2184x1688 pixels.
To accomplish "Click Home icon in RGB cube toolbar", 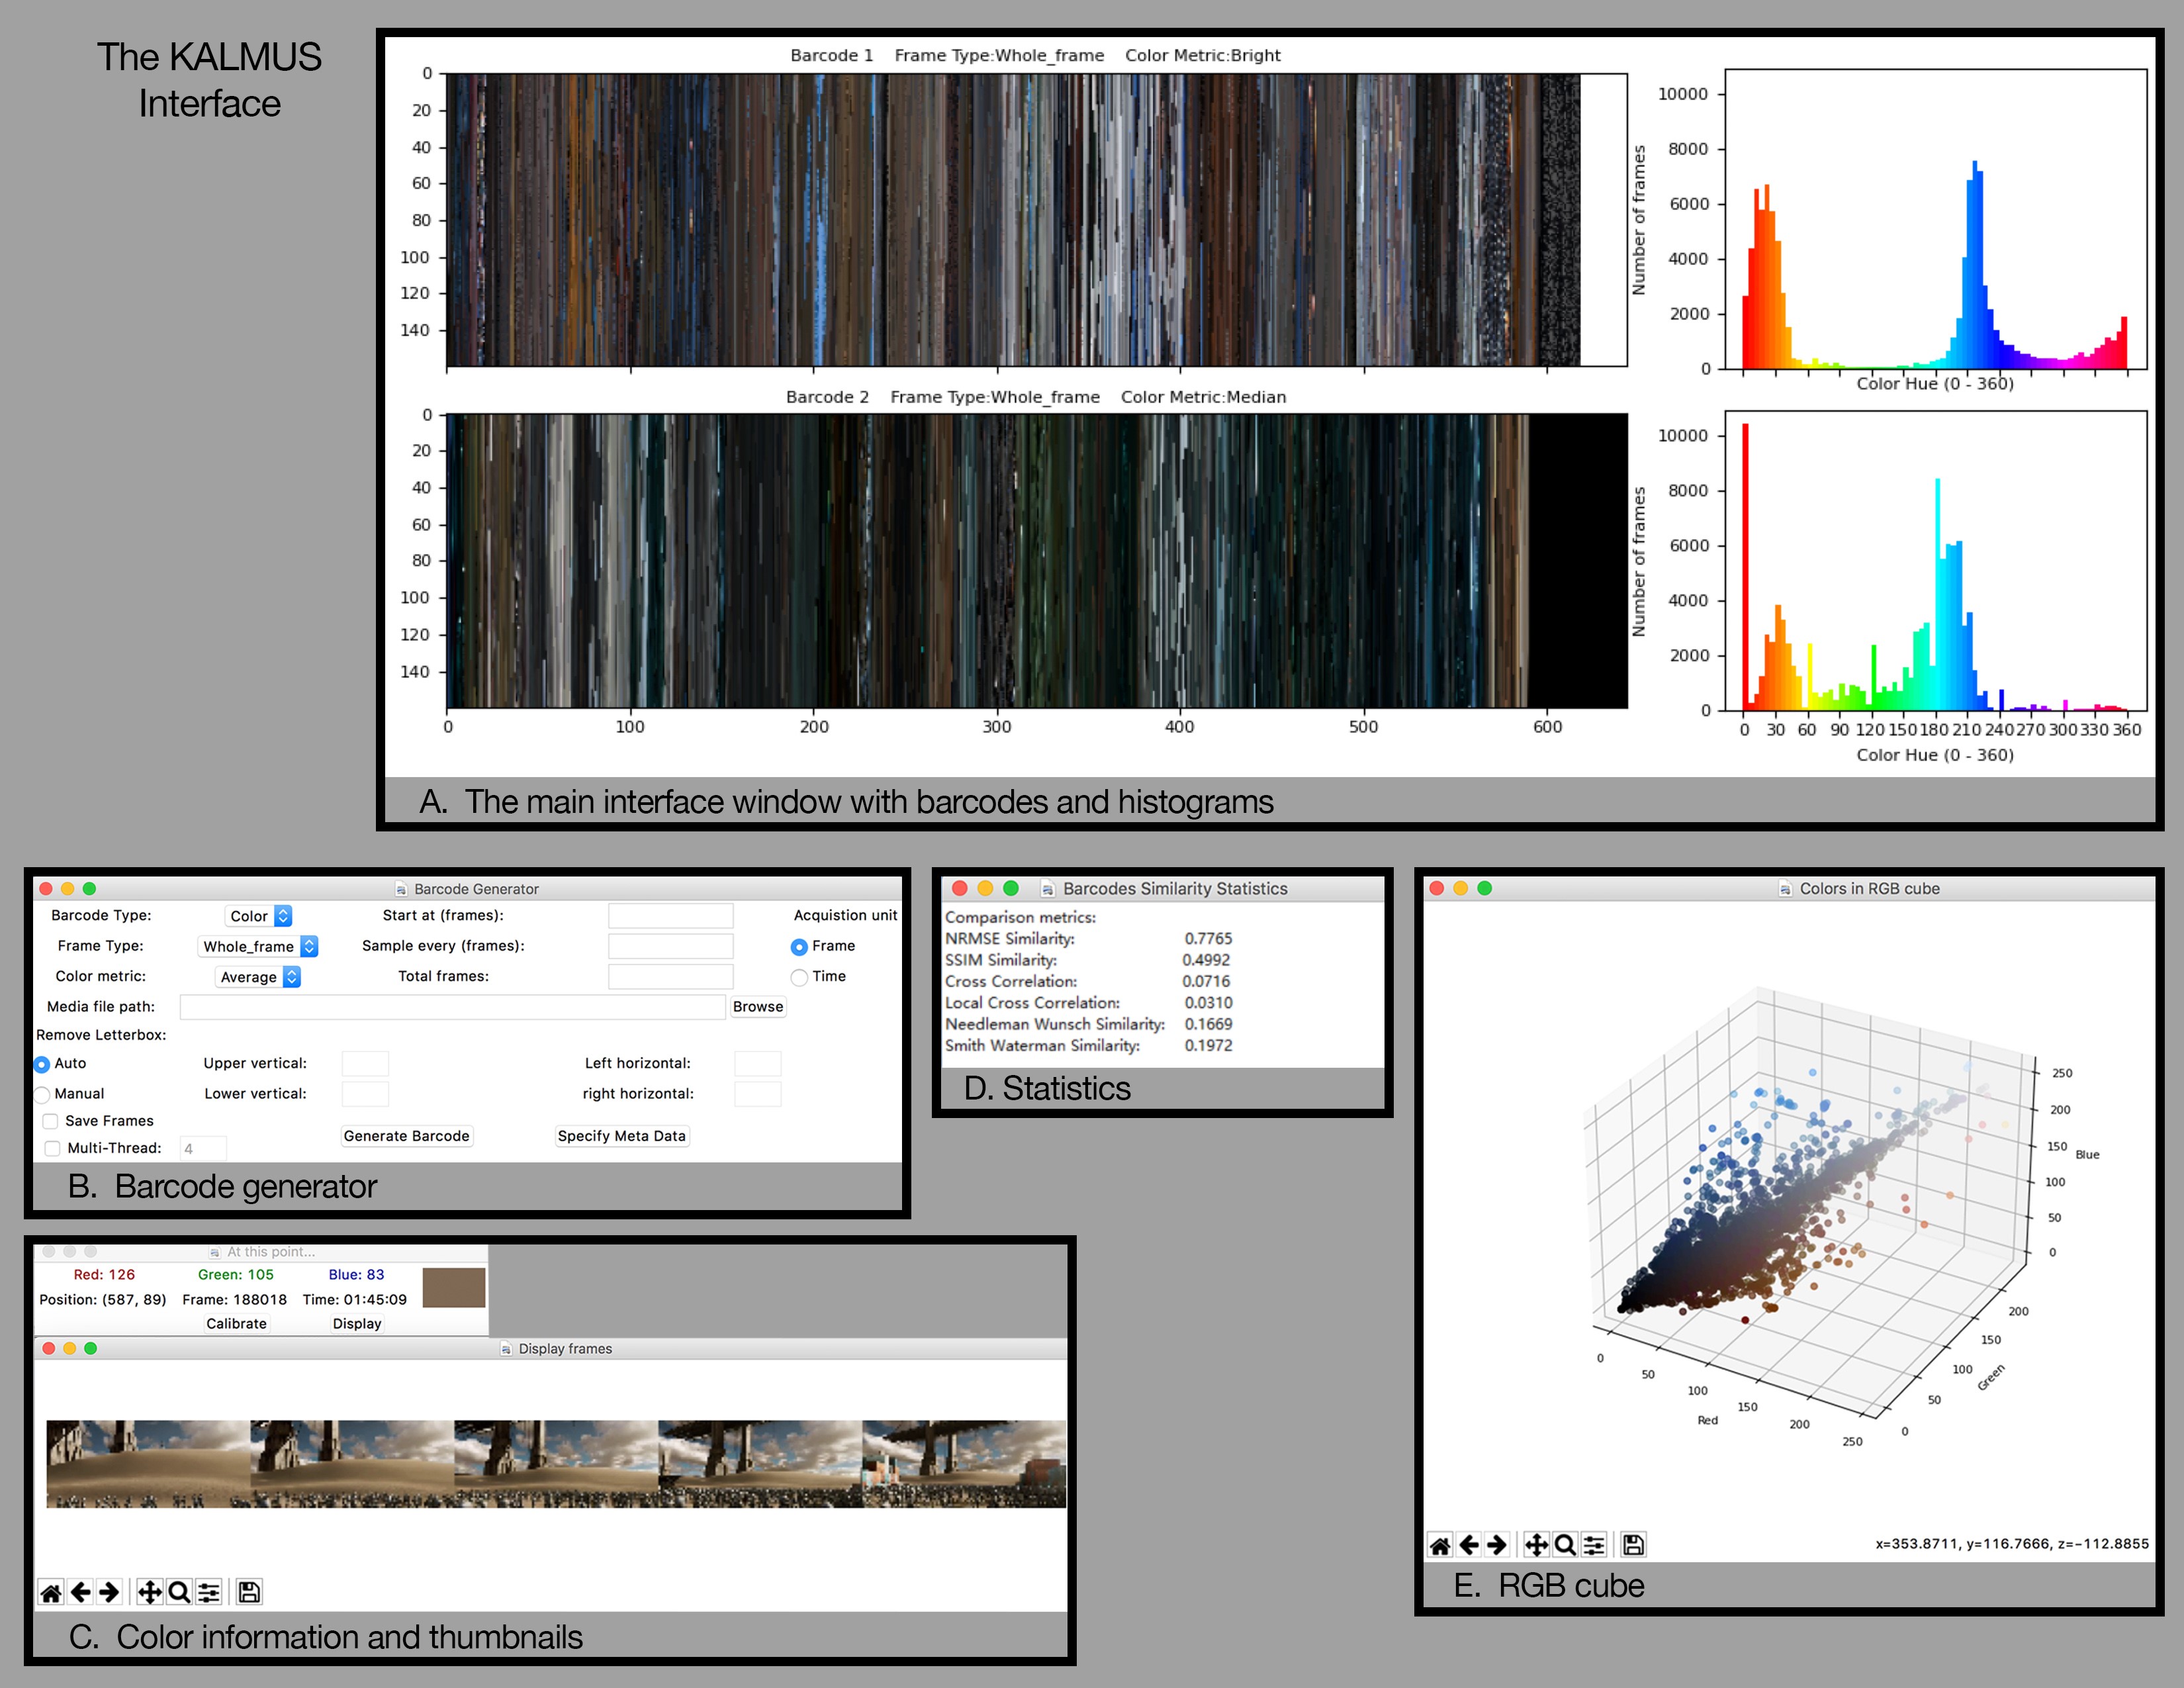I will click(x=1440, y=1545).
